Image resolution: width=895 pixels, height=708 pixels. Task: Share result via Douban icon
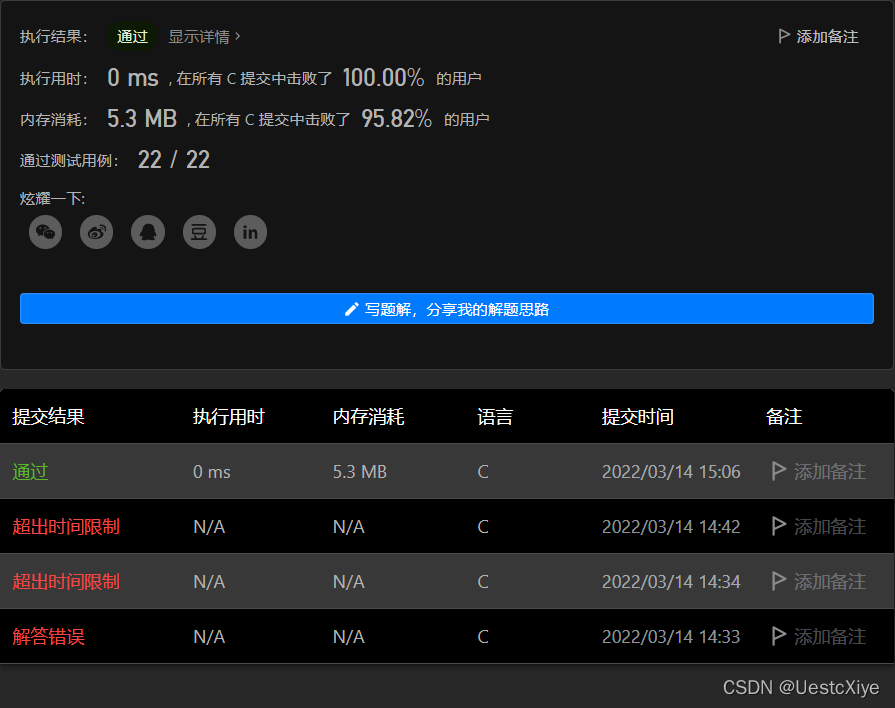tap(199, 232)
